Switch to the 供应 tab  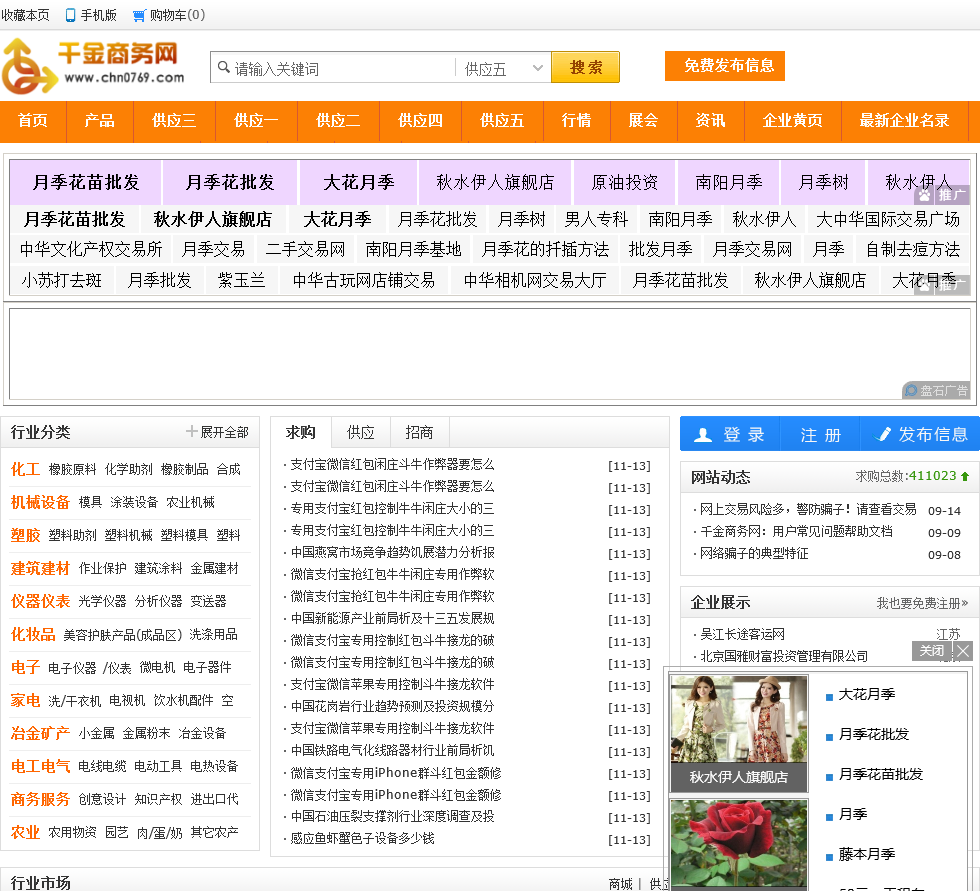click(361, 432)
